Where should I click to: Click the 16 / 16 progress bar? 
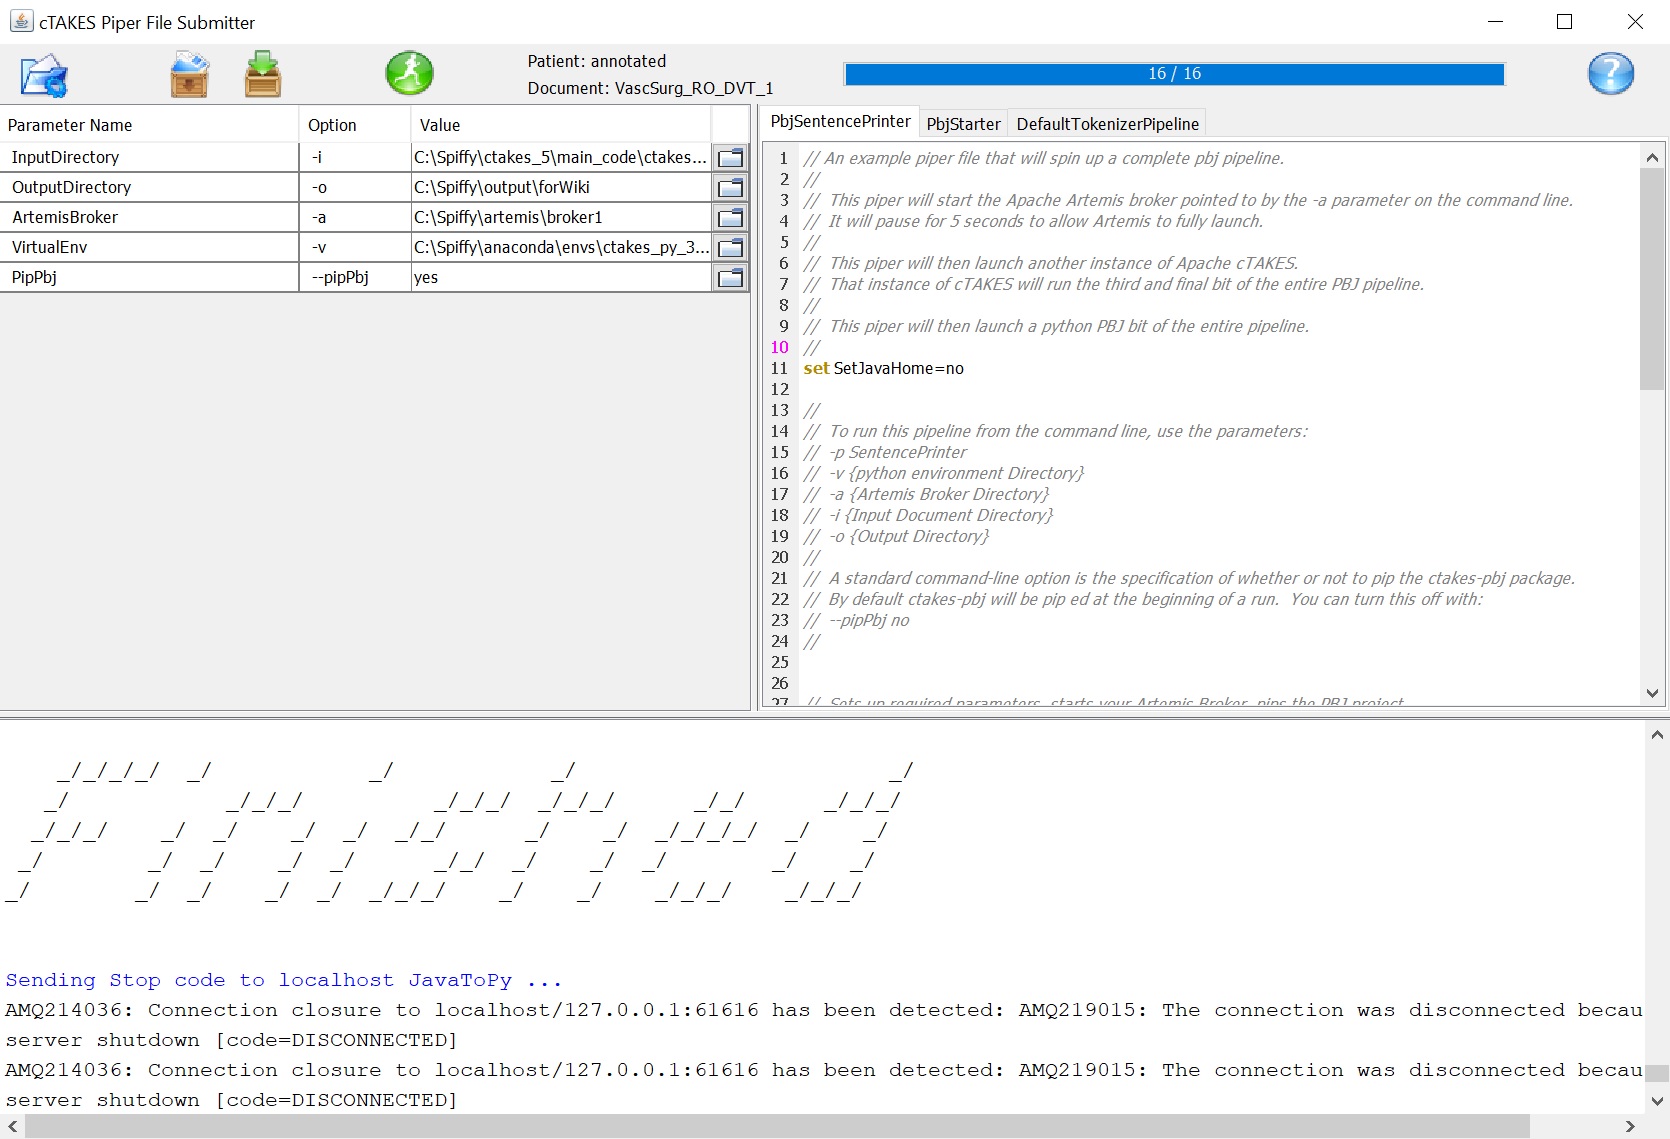[1174, 74]
